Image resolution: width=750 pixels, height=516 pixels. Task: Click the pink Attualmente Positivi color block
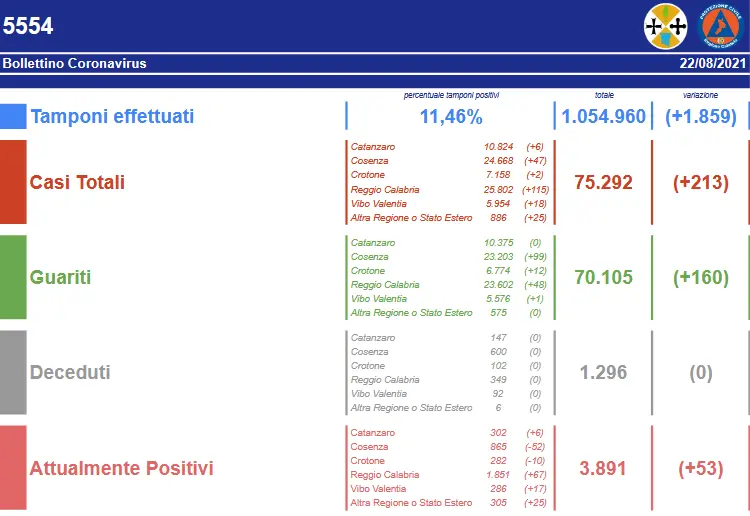pyautogui.click(x=13, y=467)
